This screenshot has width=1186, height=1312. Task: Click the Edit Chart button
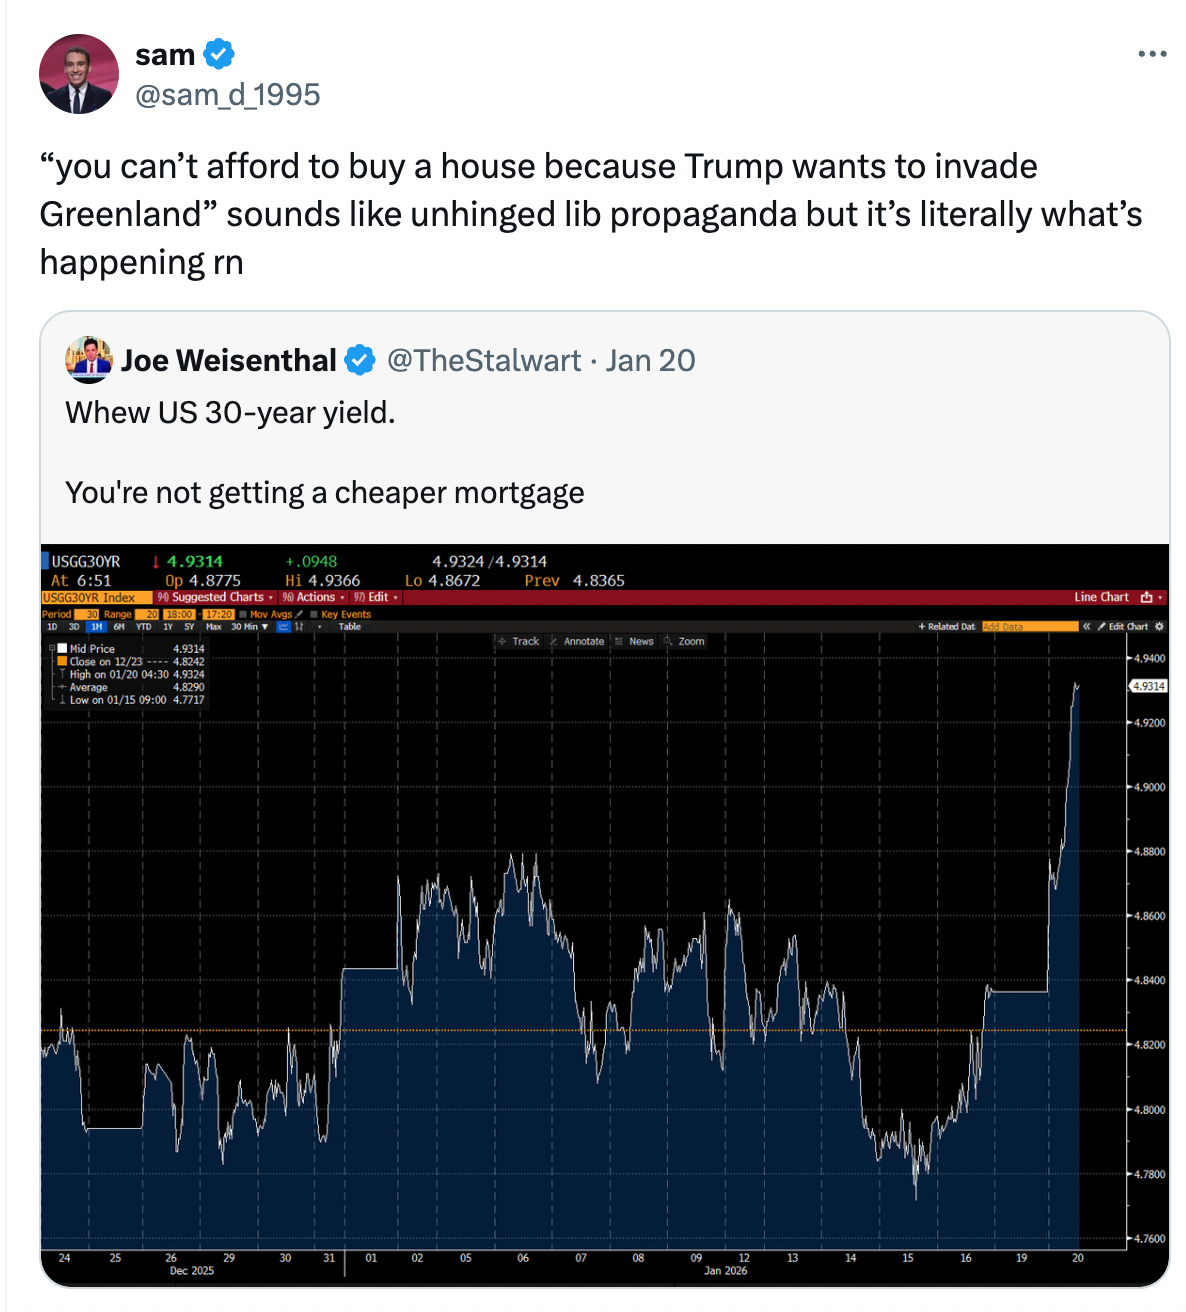tap(1122, 627)
